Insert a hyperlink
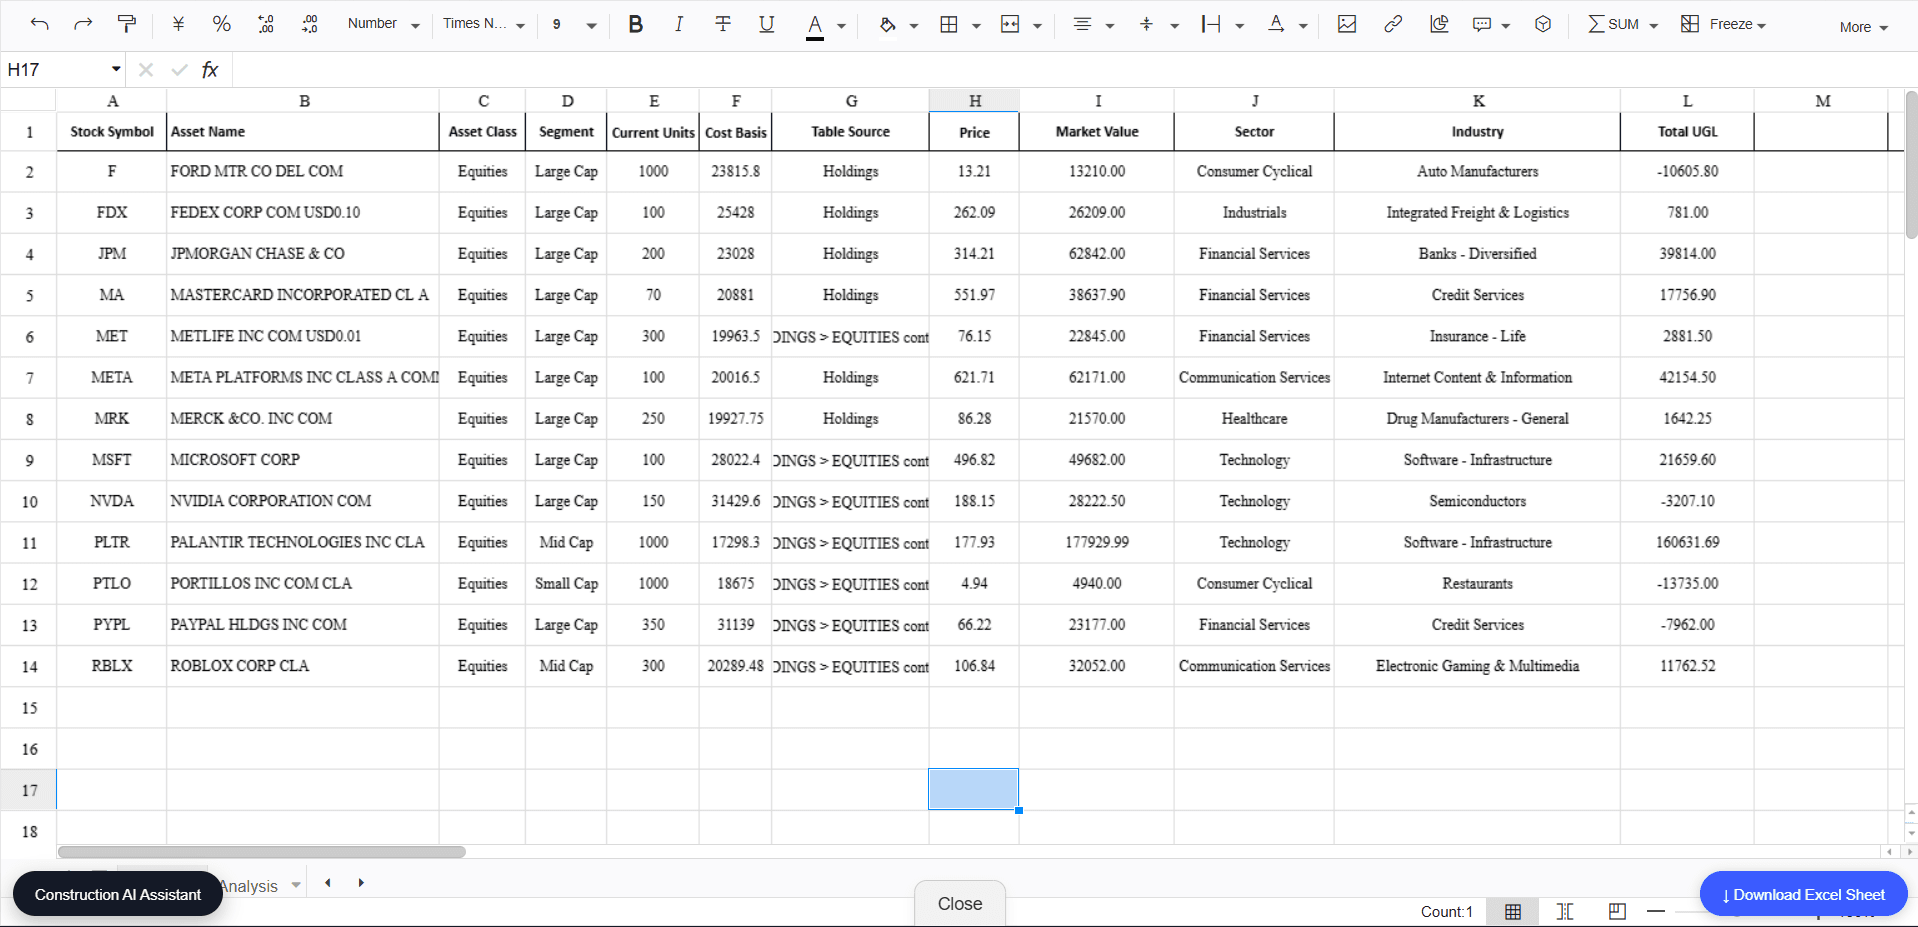The height and width of the screenshot is (927, 1918). [1392, 23]
